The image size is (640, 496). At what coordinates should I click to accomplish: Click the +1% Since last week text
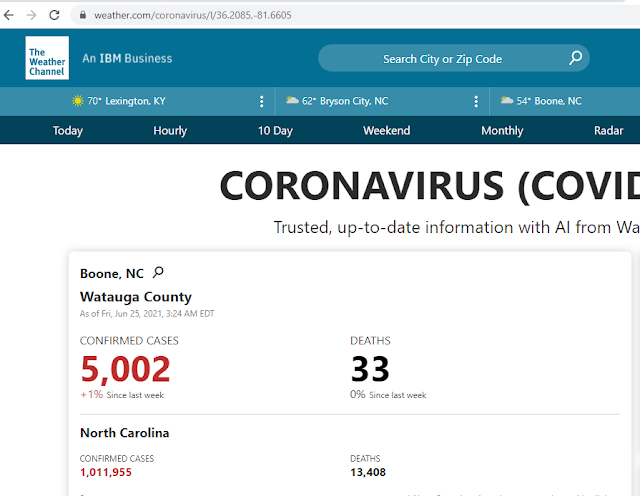(122, 395)
